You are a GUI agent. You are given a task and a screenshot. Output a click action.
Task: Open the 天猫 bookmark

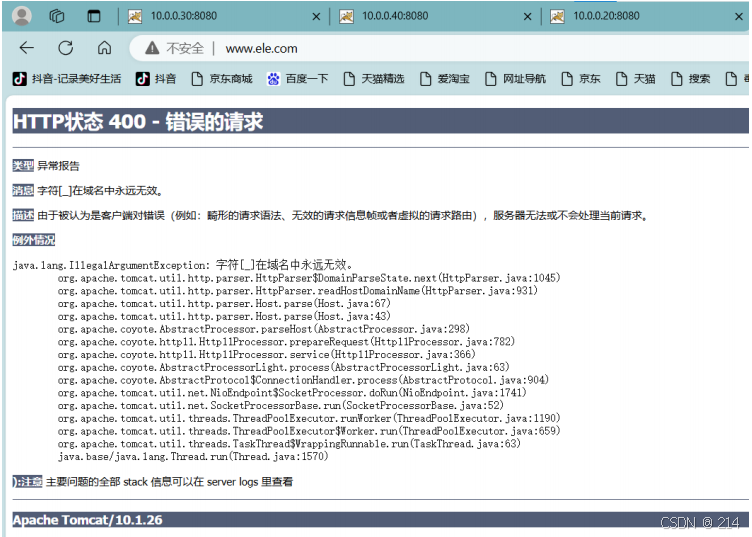[635, 79]
